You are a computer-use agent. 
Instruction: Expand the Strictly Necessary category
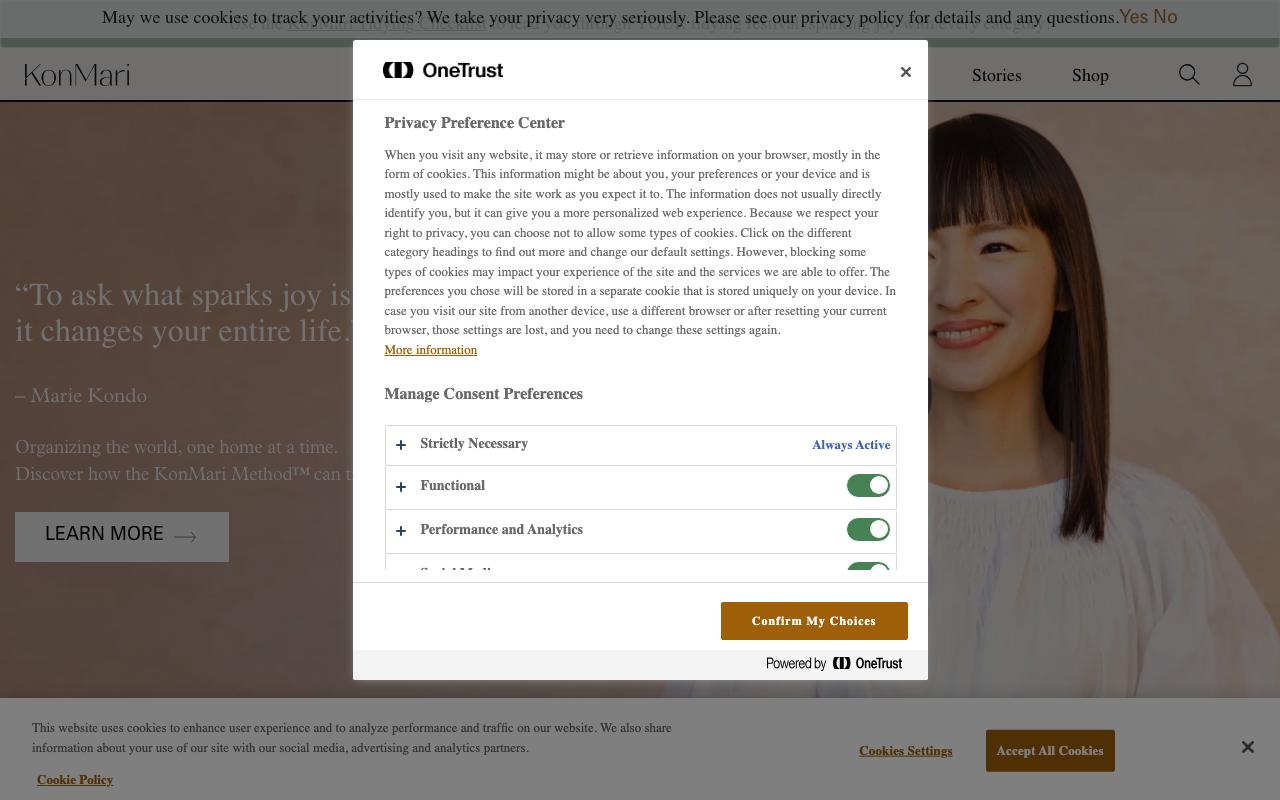[x=401, y=445]
